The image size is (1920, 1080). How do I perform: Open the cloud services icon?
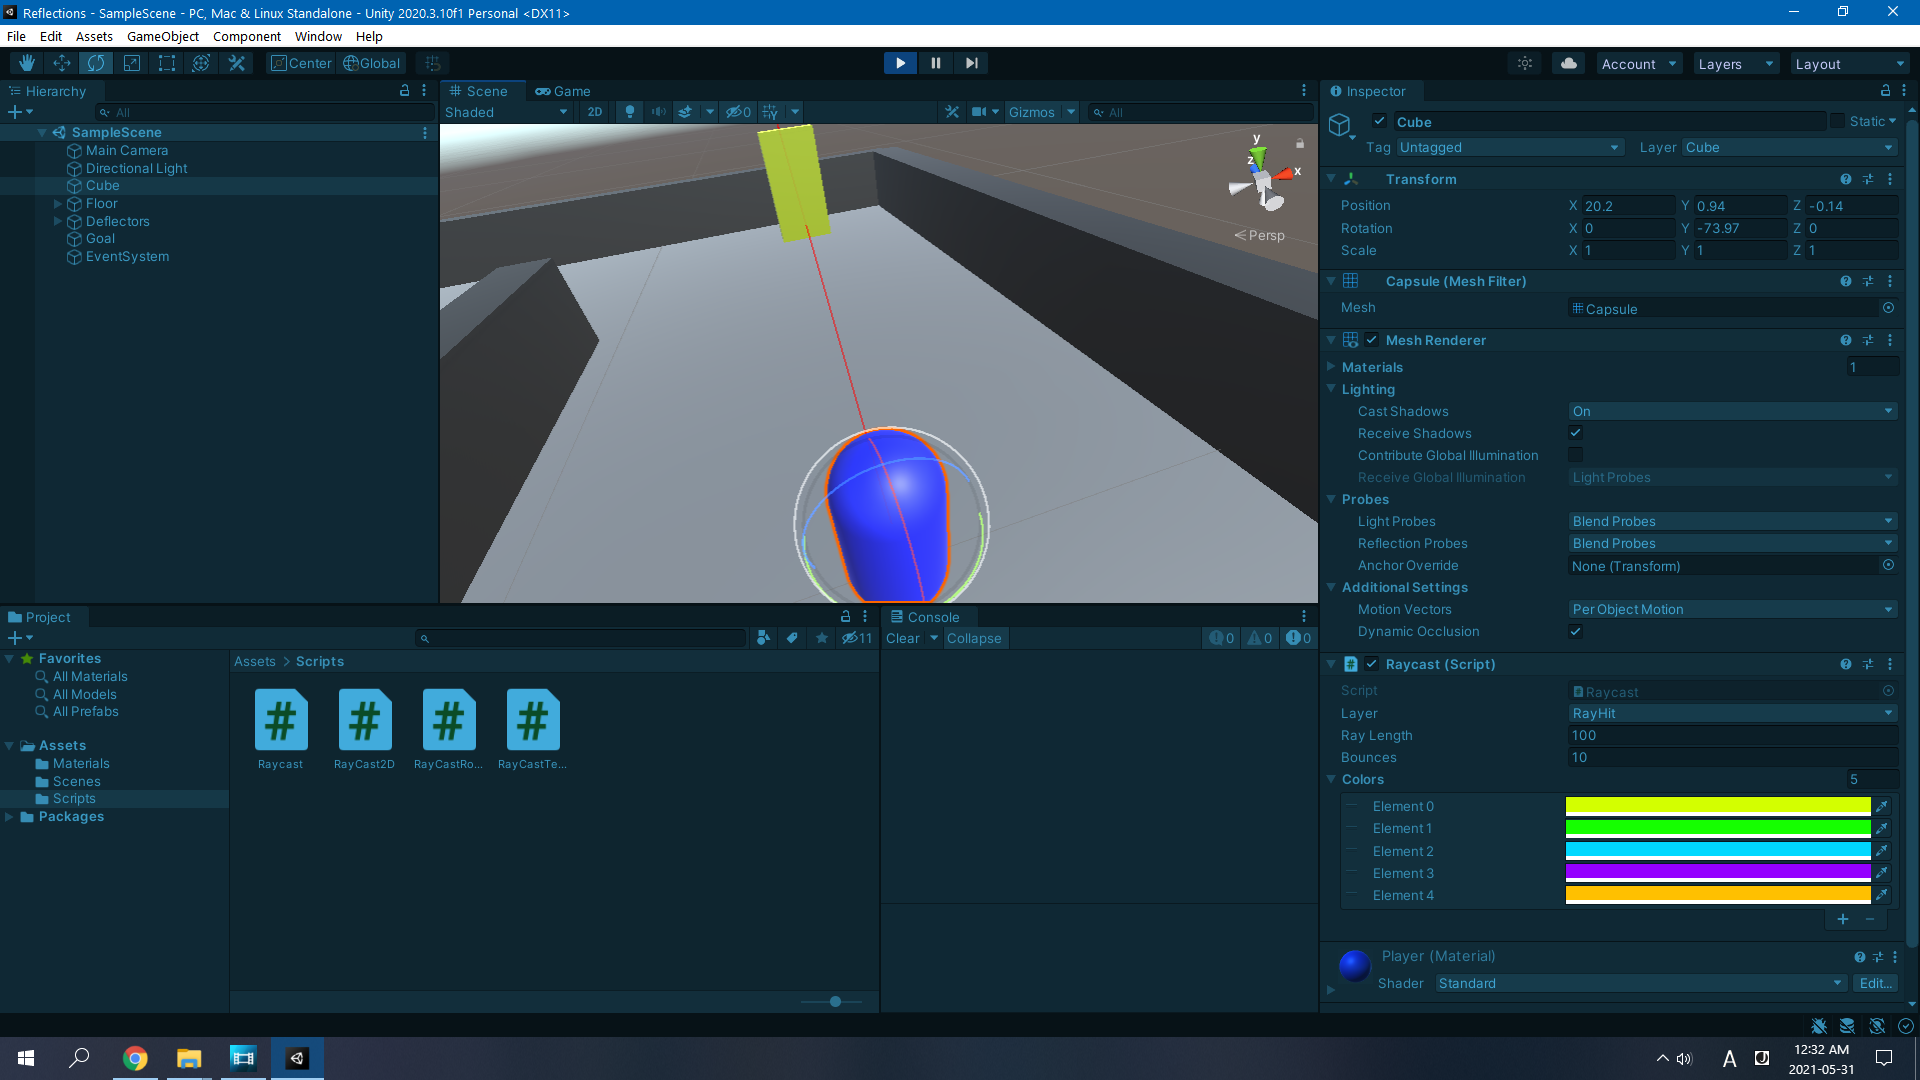click(1569, 63)
